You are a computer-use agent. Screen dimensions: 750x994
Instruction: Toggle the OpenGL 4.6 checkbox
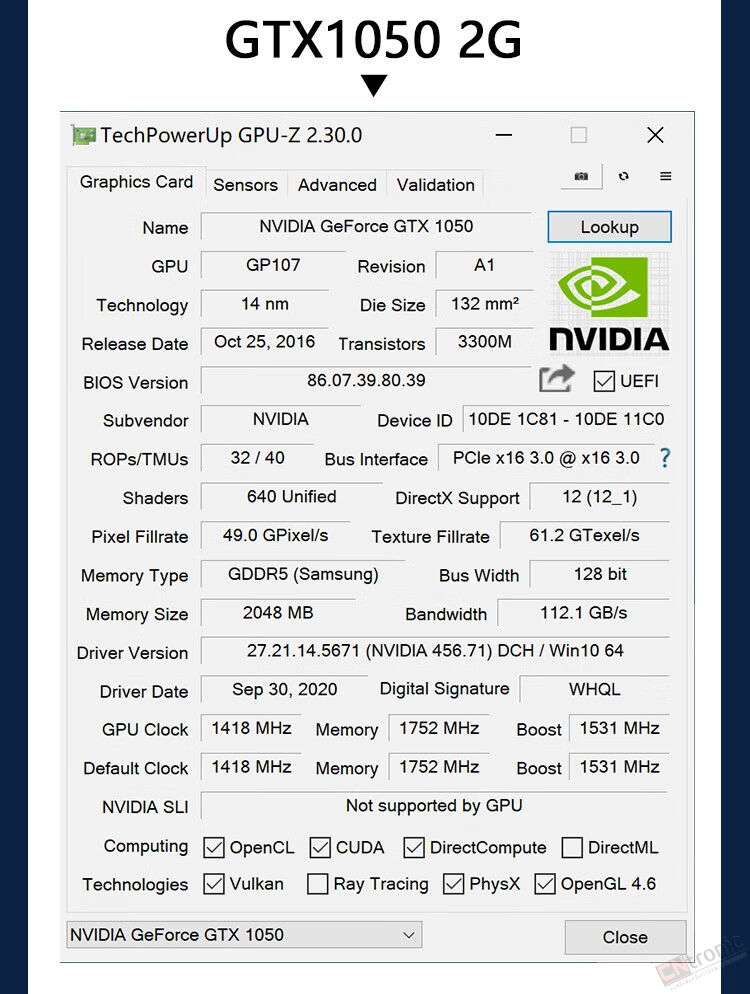click(x=545, y=884)
